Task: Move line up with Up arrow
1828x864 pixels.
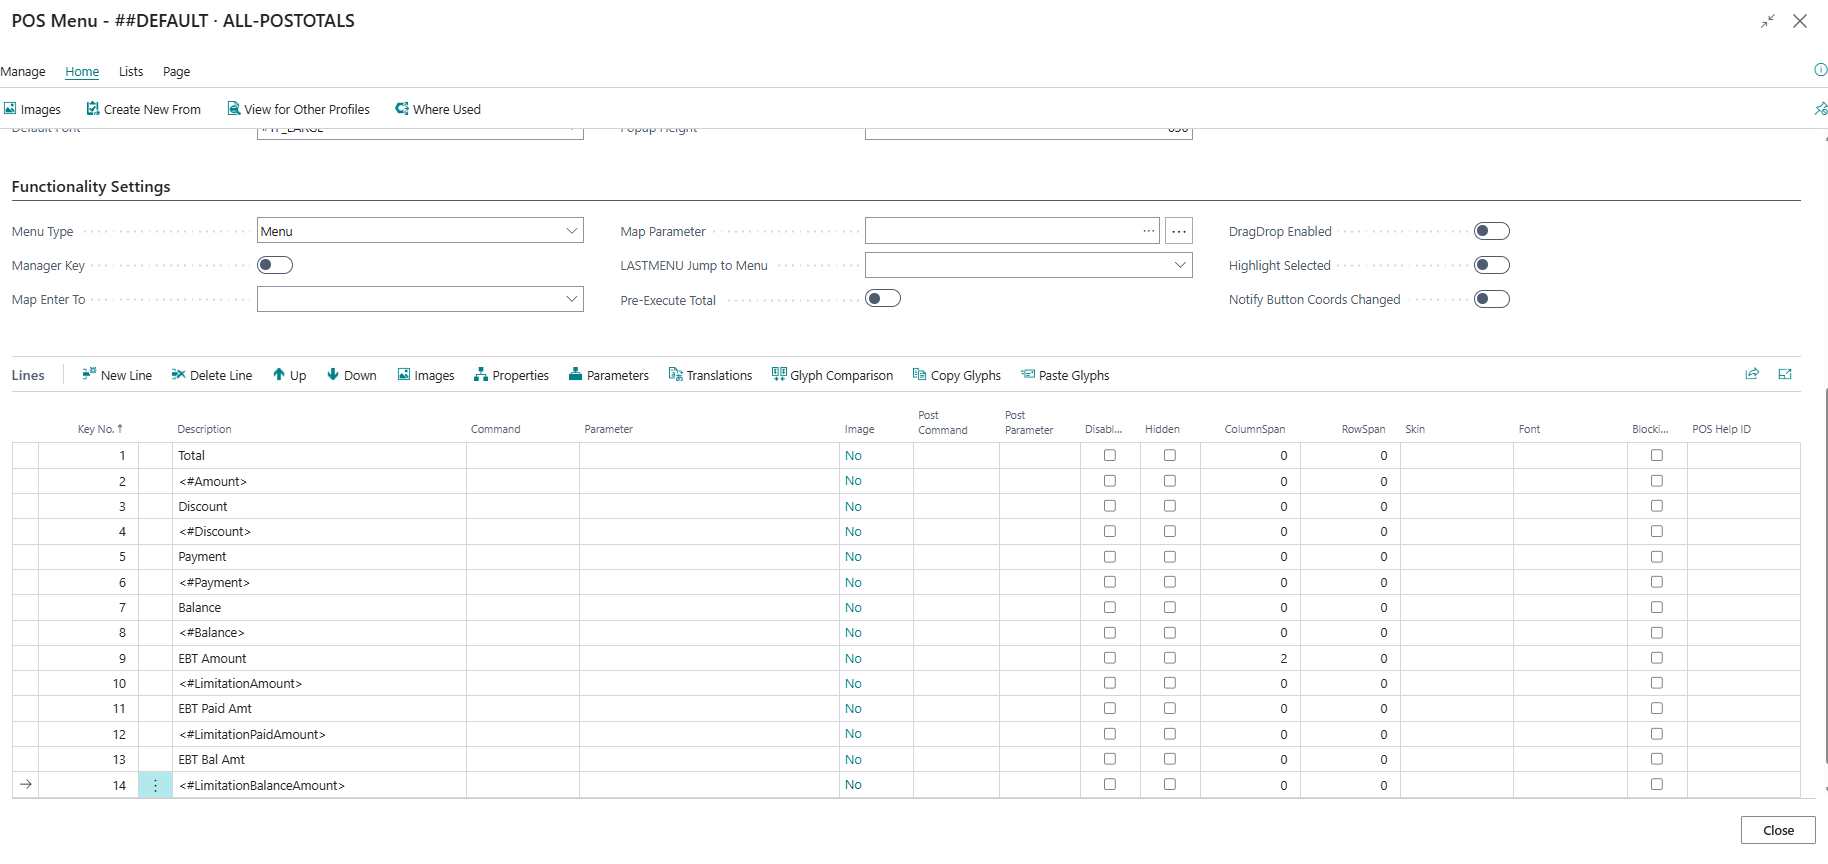Action: [279, 375]
